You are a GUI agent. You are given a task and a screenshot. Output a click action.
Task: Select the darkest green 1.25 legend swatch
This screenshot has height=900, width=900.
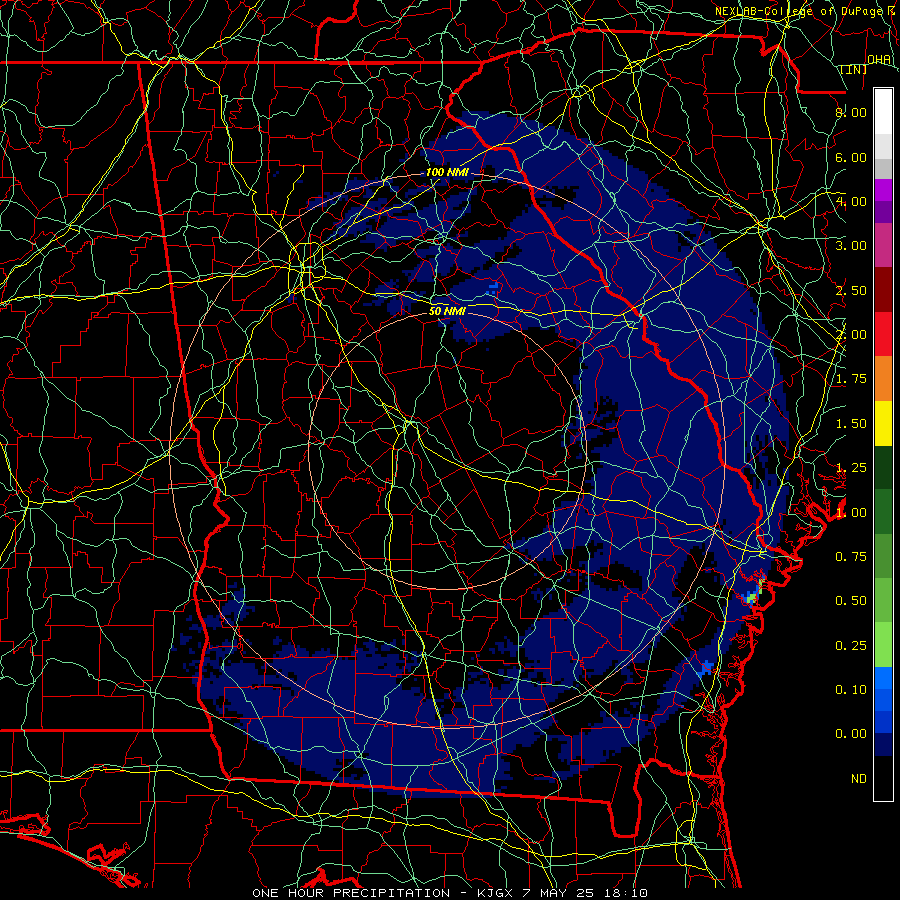coord(883,468)
